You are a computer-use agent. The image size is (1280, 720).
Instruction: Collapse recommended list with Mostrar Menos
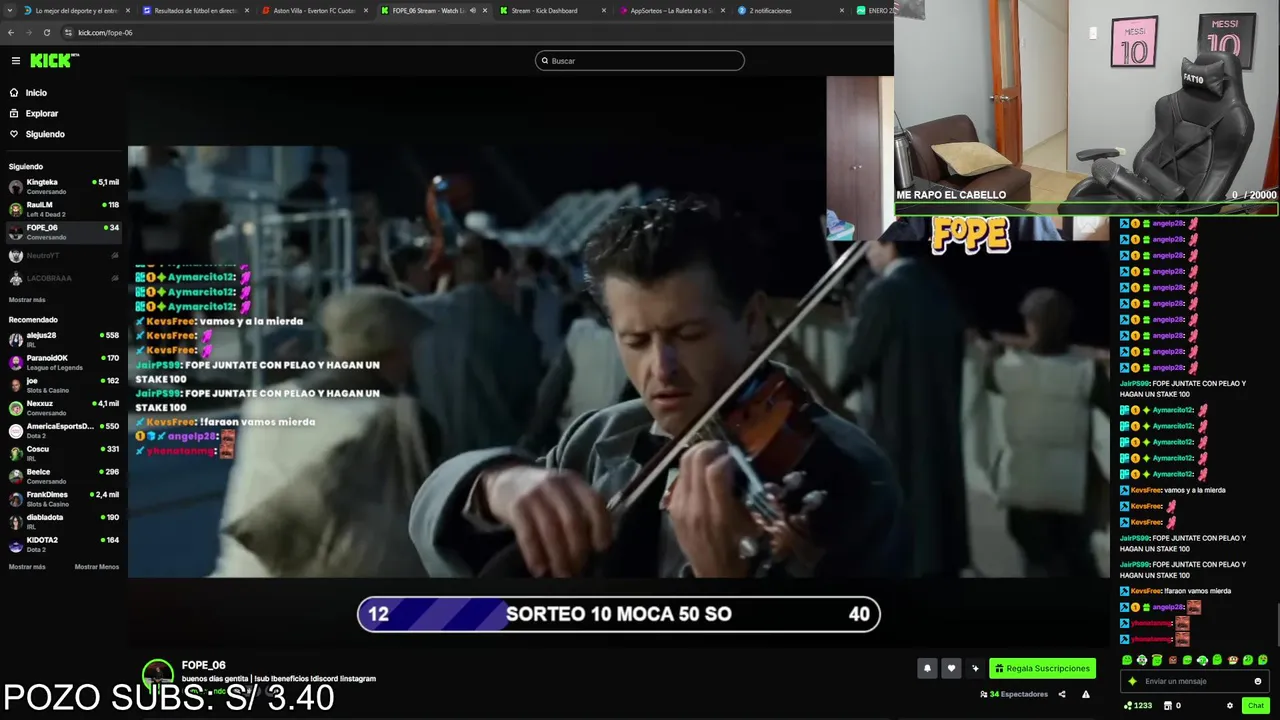click(x=96, y=567)
